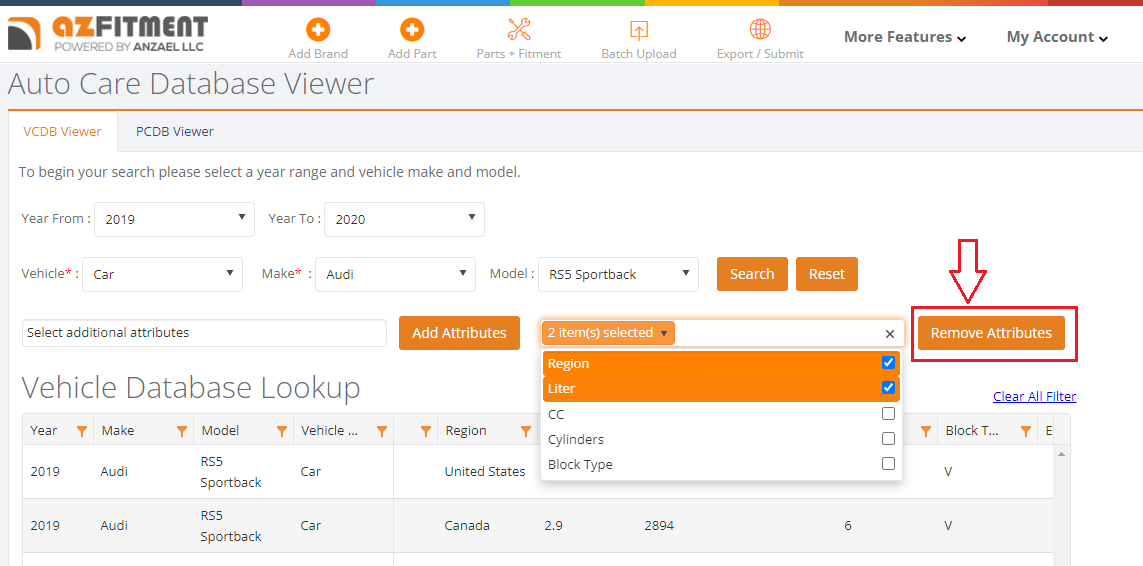Filter the Model column
This screenshot has width=1143, height=566.
(x=282, y=431)
